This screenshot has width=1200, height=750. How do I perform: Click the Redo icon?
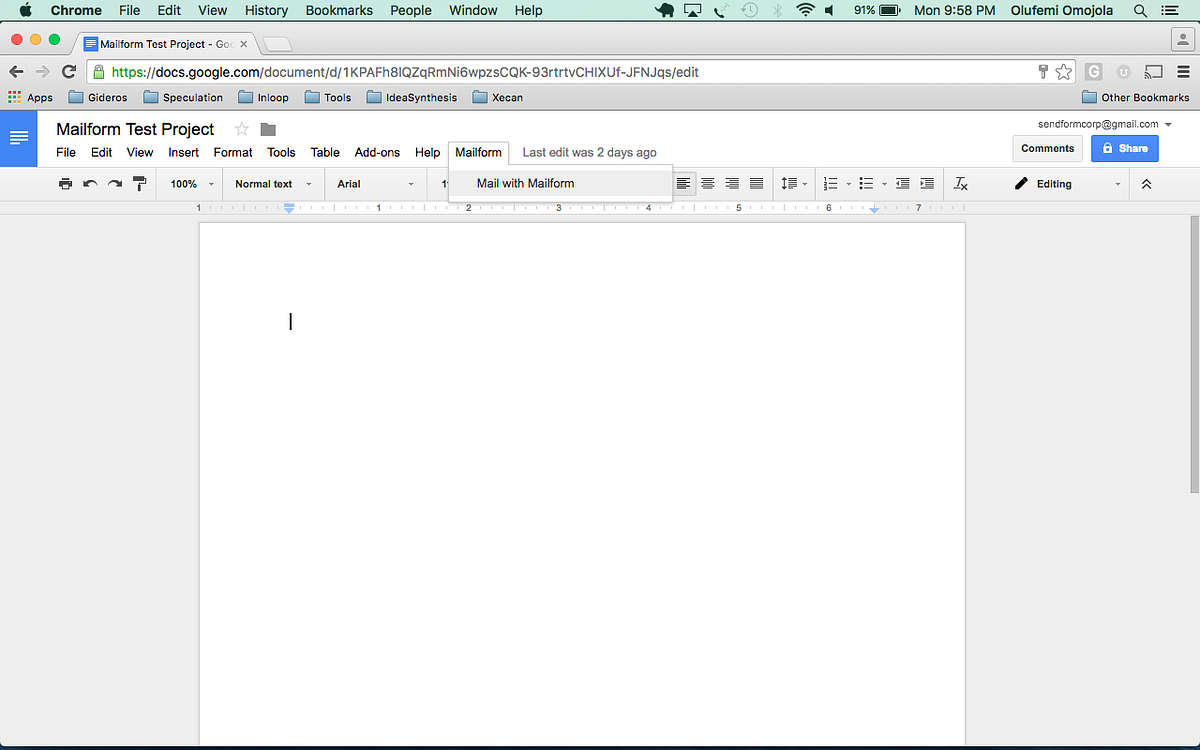[114, 184]
